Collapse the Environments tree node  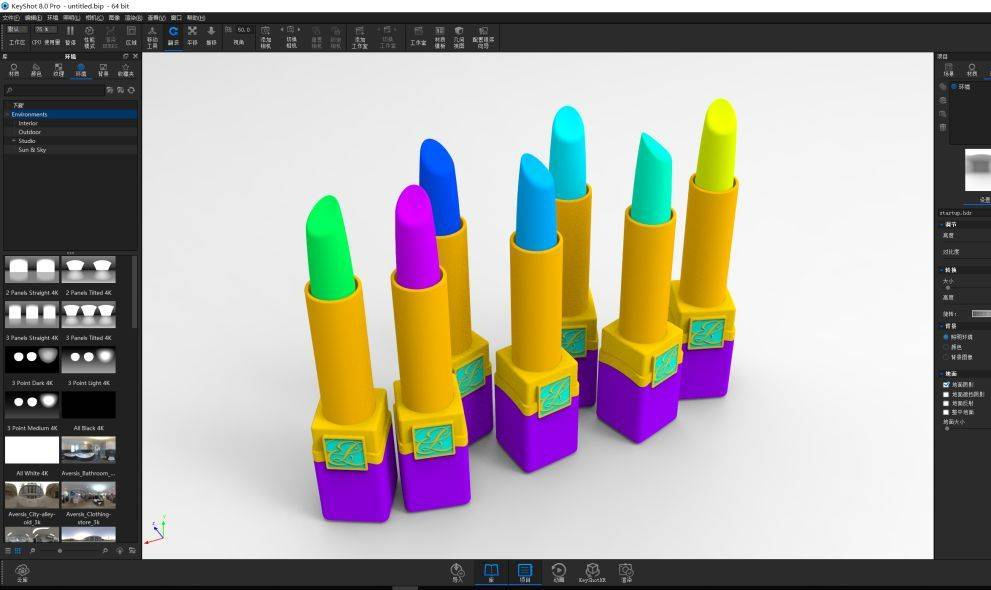coord(8,115)
